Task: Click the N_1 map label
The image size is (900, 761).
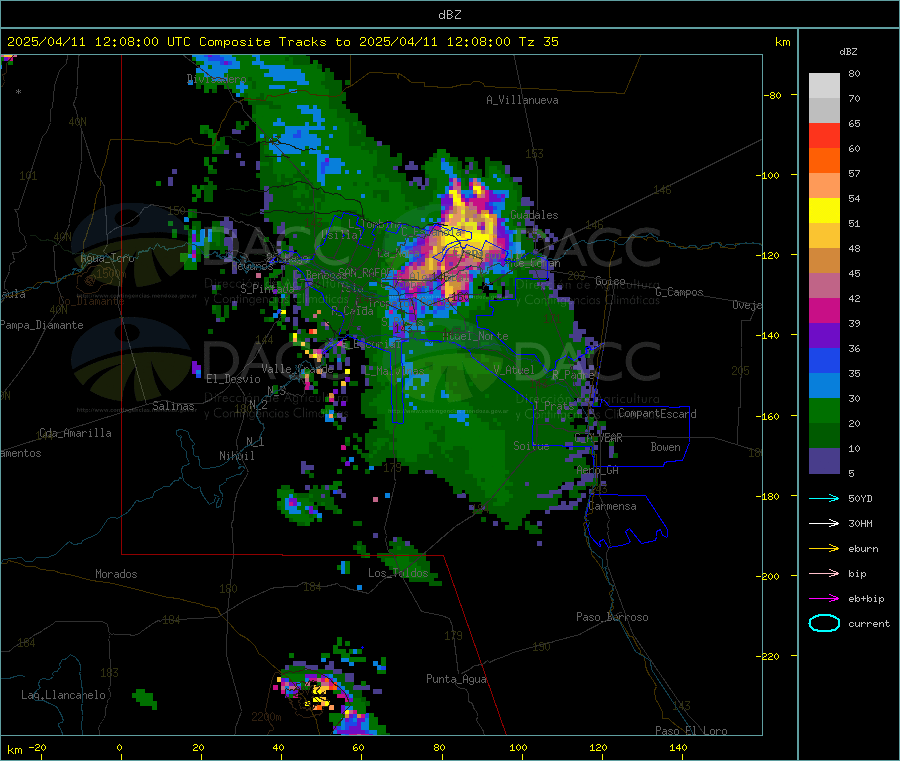Action: point(255,441)
